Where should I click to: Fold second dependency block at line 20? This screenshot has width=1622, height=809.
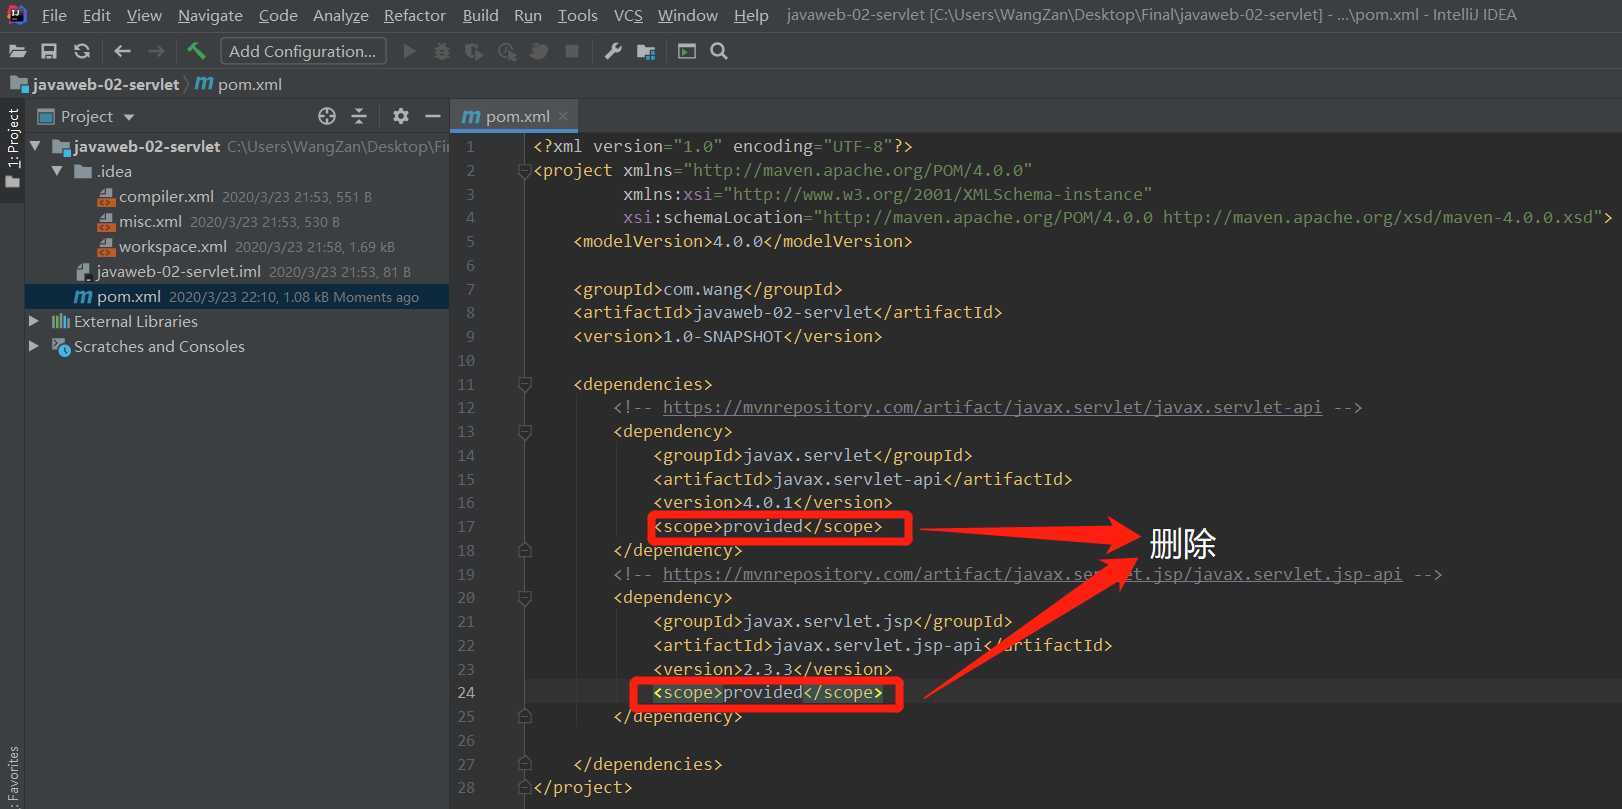pyautogui.click(x=525, y=598)
